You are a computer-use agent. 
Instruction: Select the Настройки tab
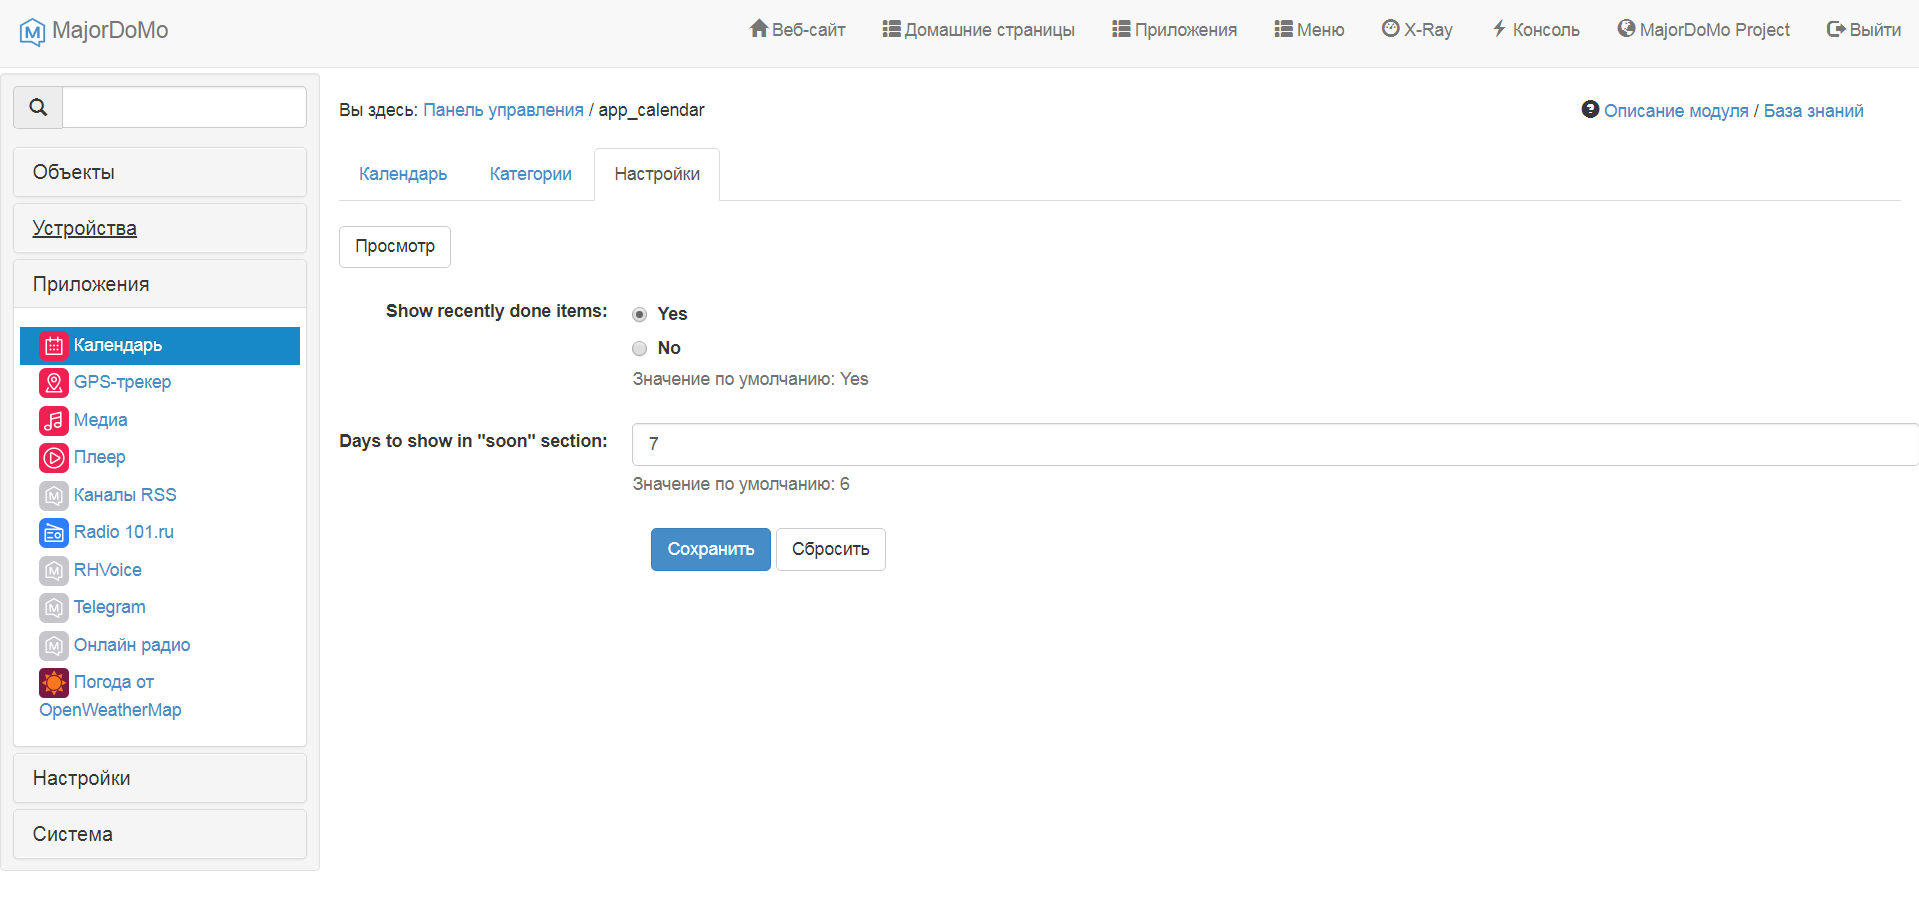pos(657,174)
